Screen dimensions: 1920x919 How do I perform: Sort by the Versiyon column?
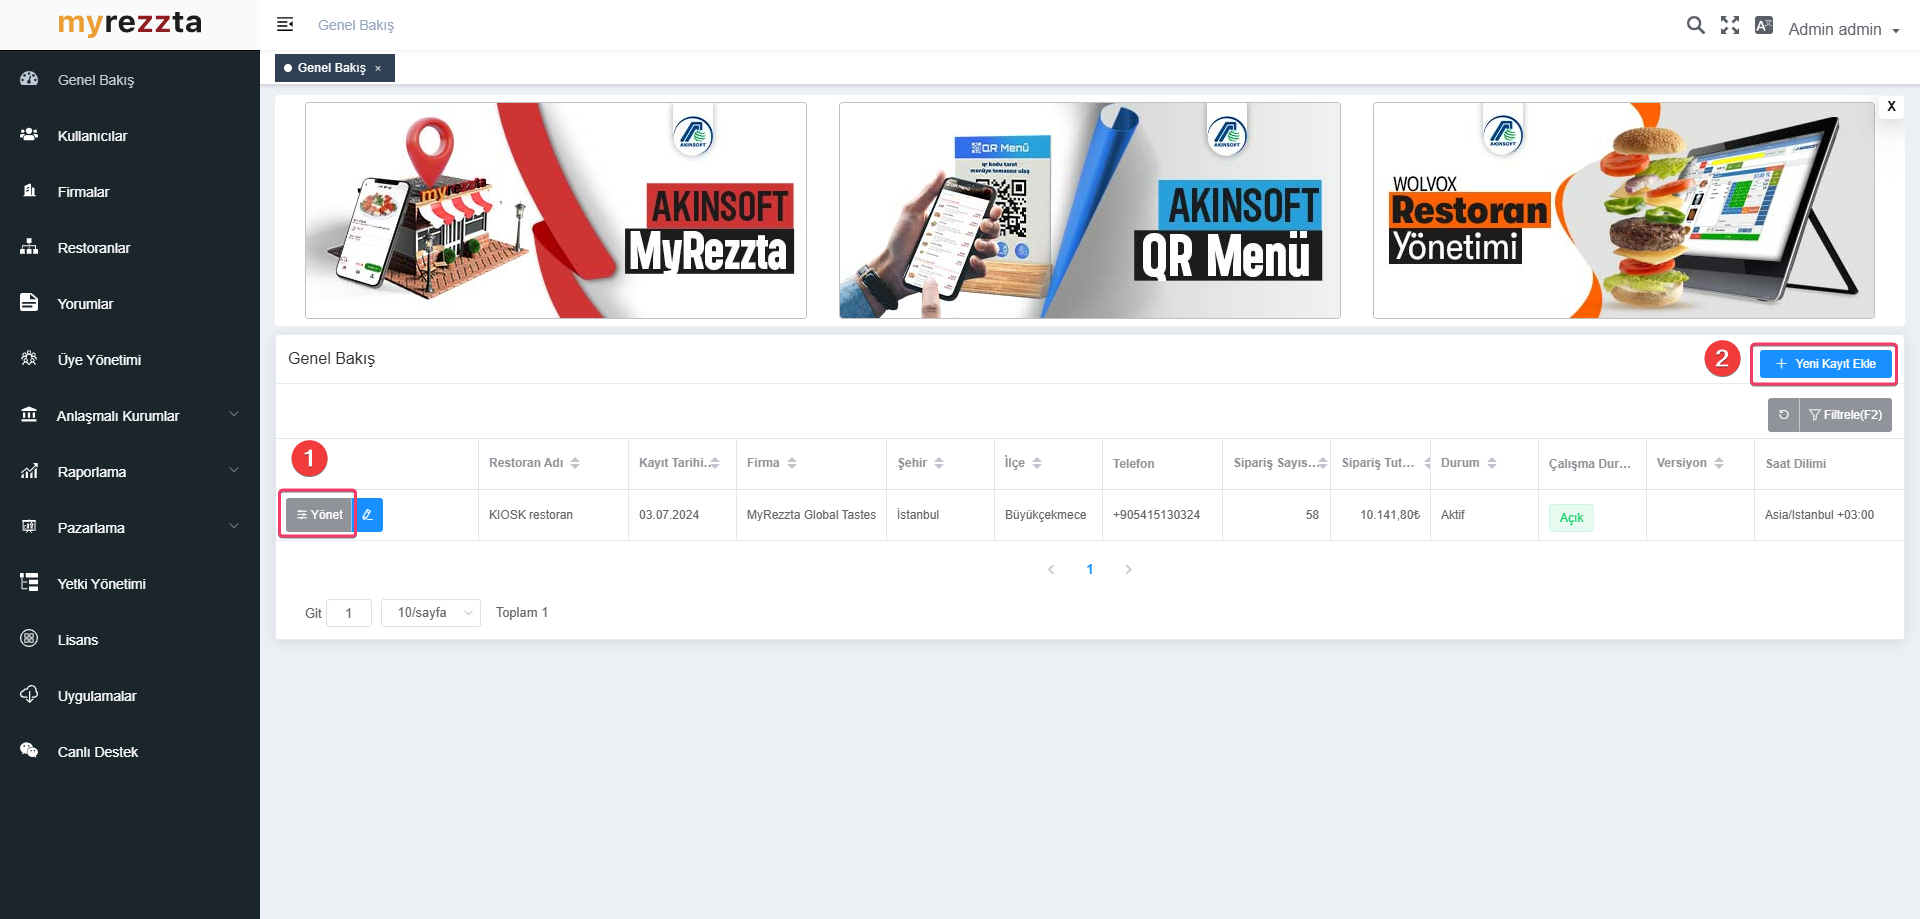(x=1719, y=463)
